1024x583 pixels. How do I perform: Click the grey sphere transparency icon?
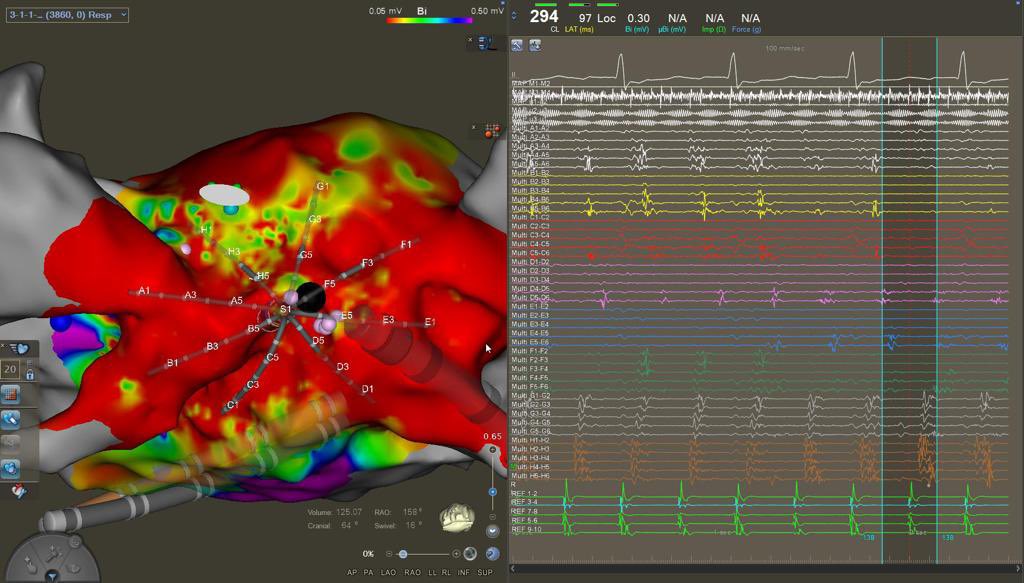[470, 554]
